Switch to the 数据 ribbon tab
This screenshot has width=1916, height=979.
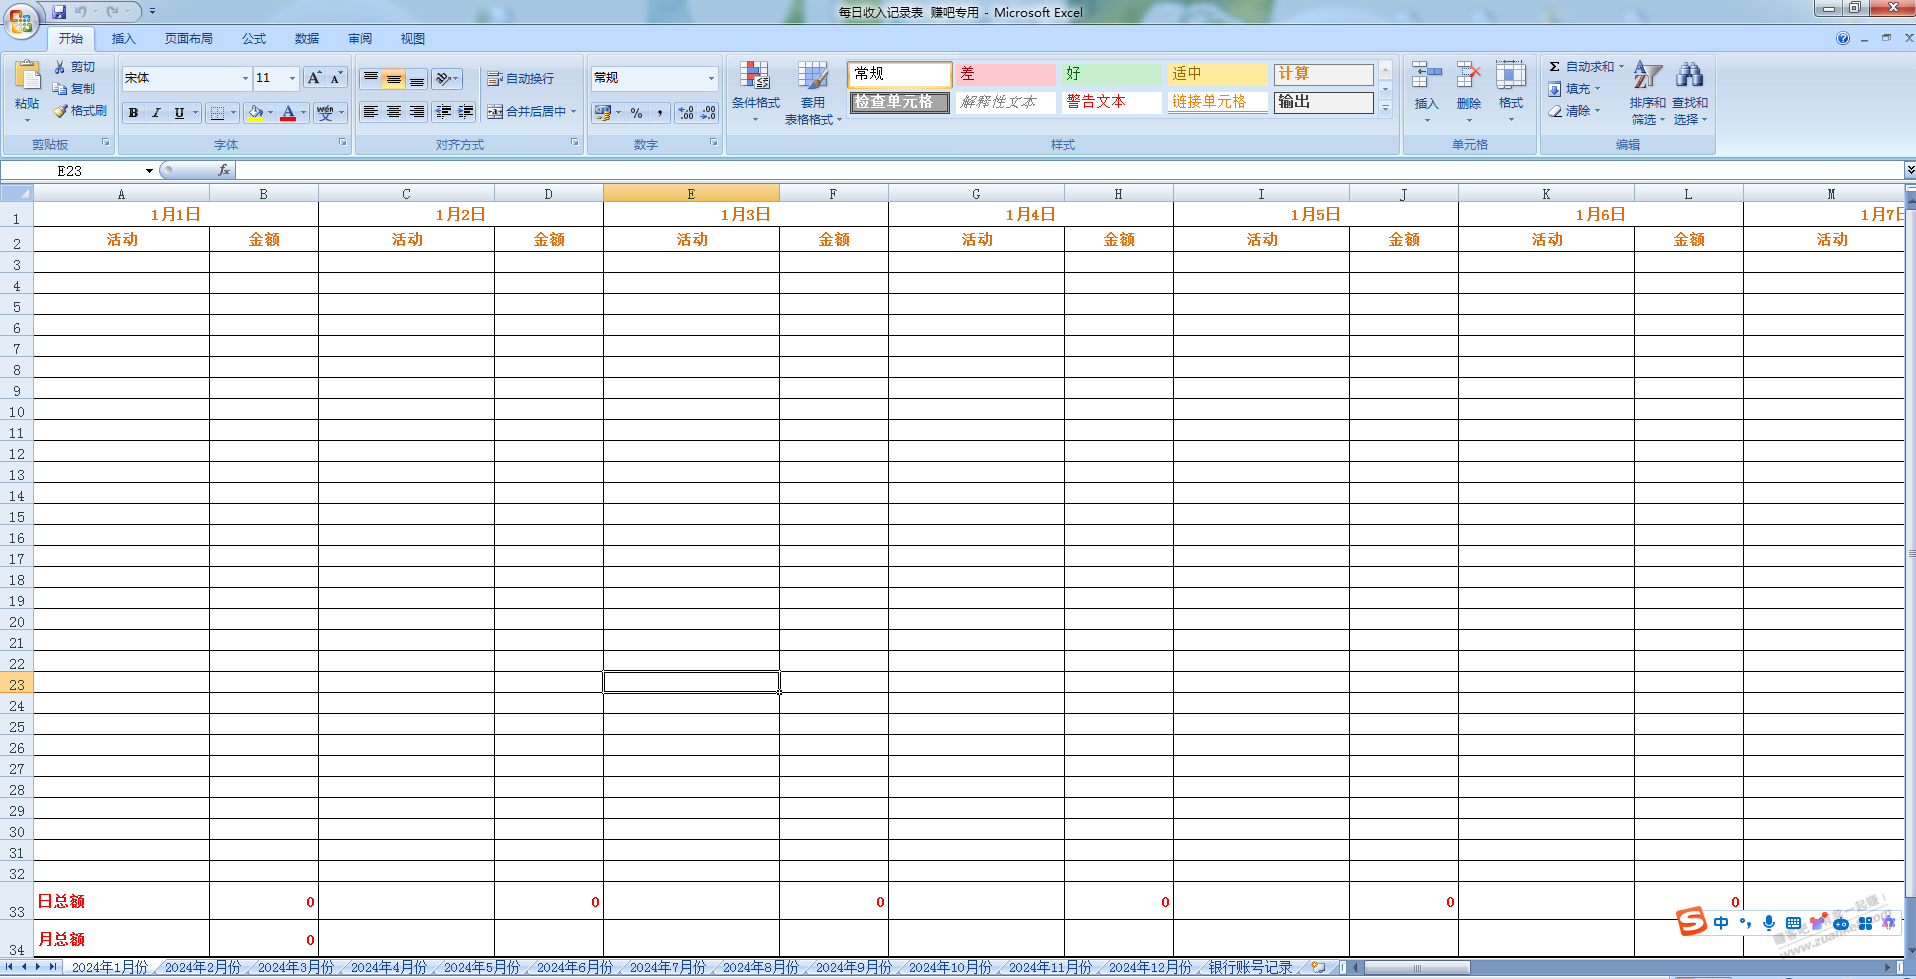click(x=307, y=39)
